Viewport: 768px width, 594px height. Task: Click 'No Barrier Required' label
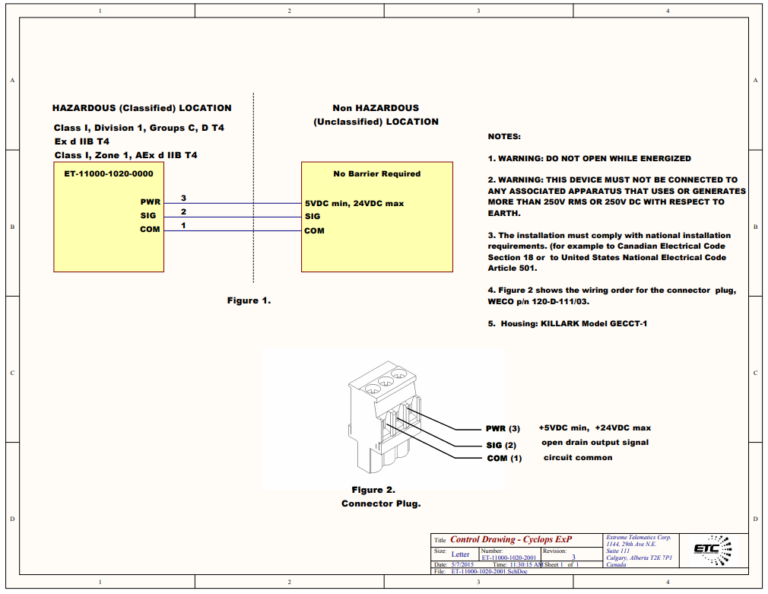coord(377,174)
